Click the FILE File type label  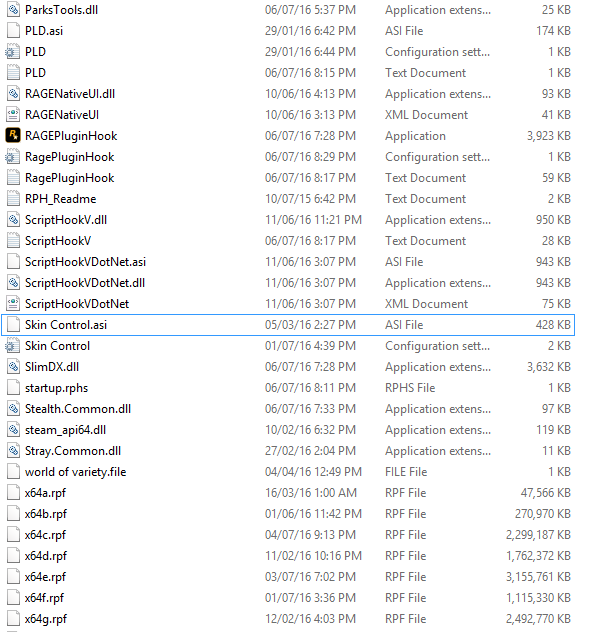[x=406, y=472]
